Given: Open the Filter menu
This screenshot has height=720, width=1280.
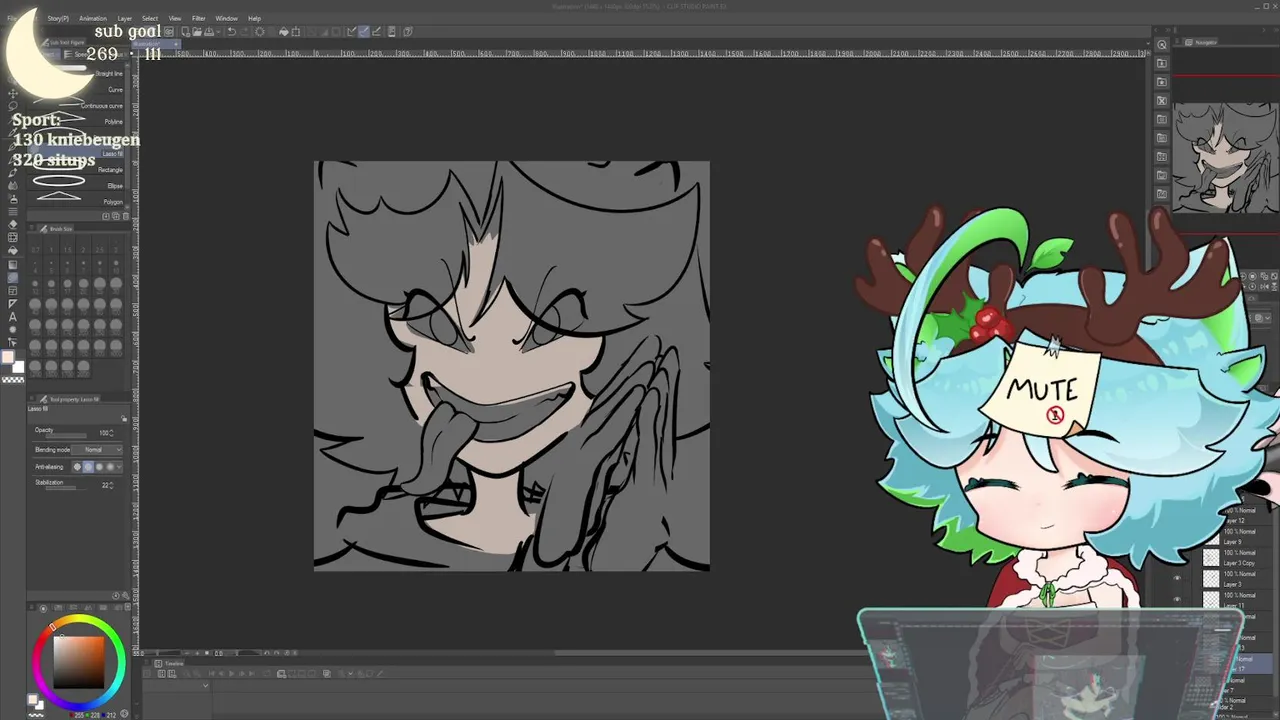Looking at the screenshot, I should (199, 18).
